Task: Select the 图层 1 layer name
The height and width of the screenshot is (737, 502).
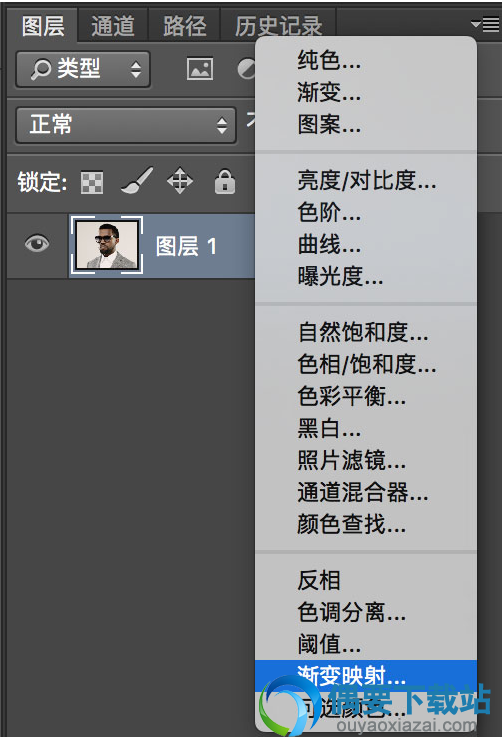Action: click(x=186, y=246)
